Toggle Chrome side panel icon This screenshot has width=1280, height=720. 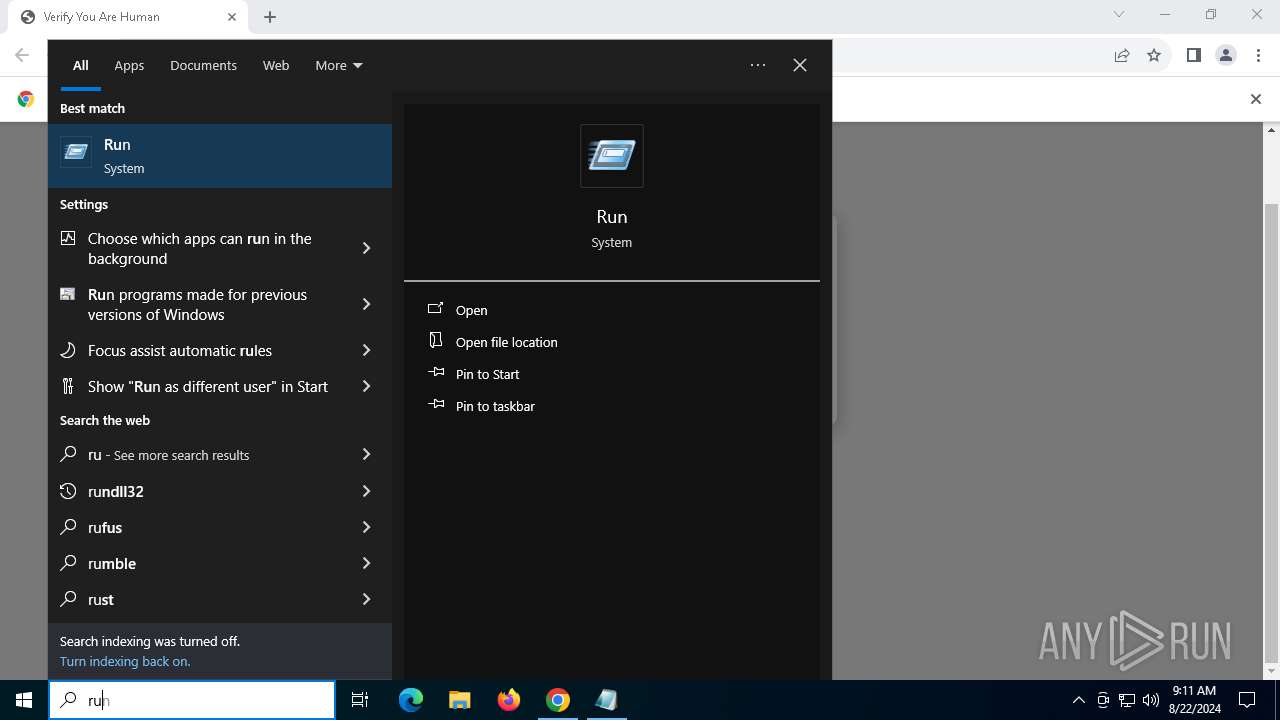1193,55
